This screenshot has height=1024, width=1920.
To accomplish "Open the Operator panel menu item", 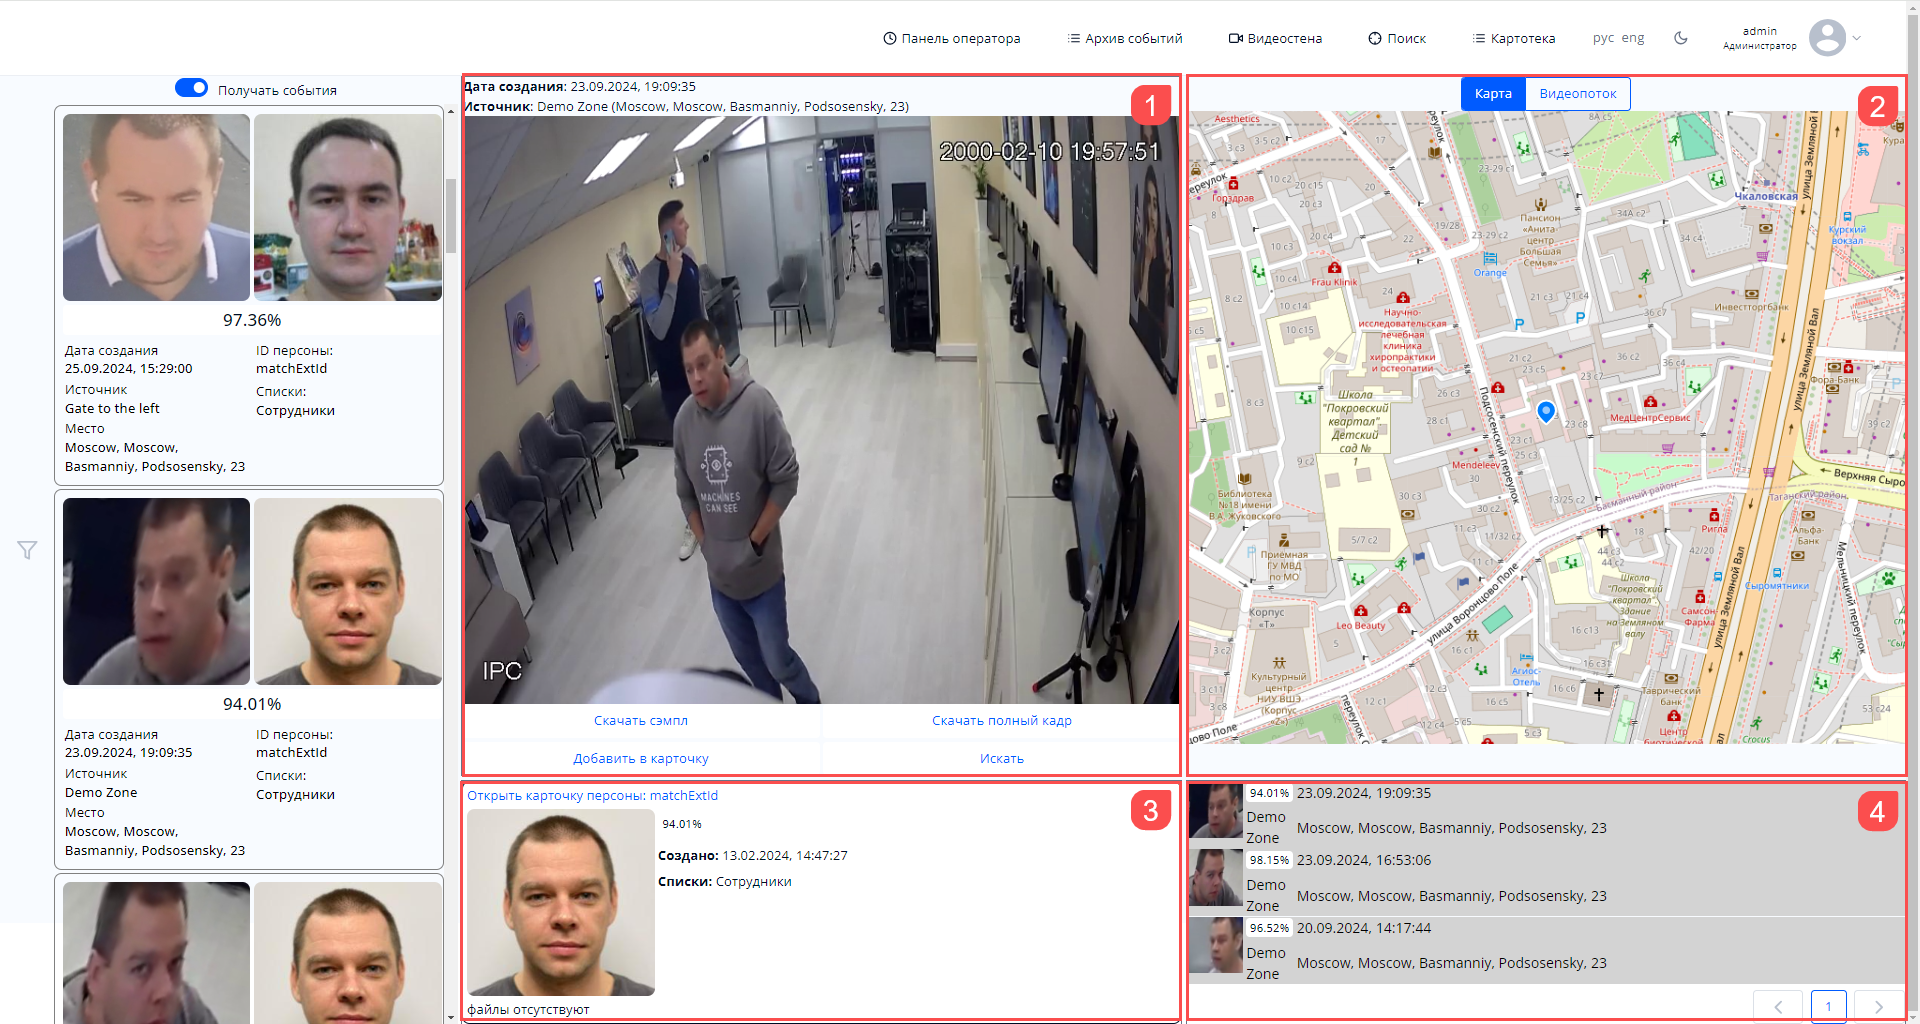I will coord(951,38).
